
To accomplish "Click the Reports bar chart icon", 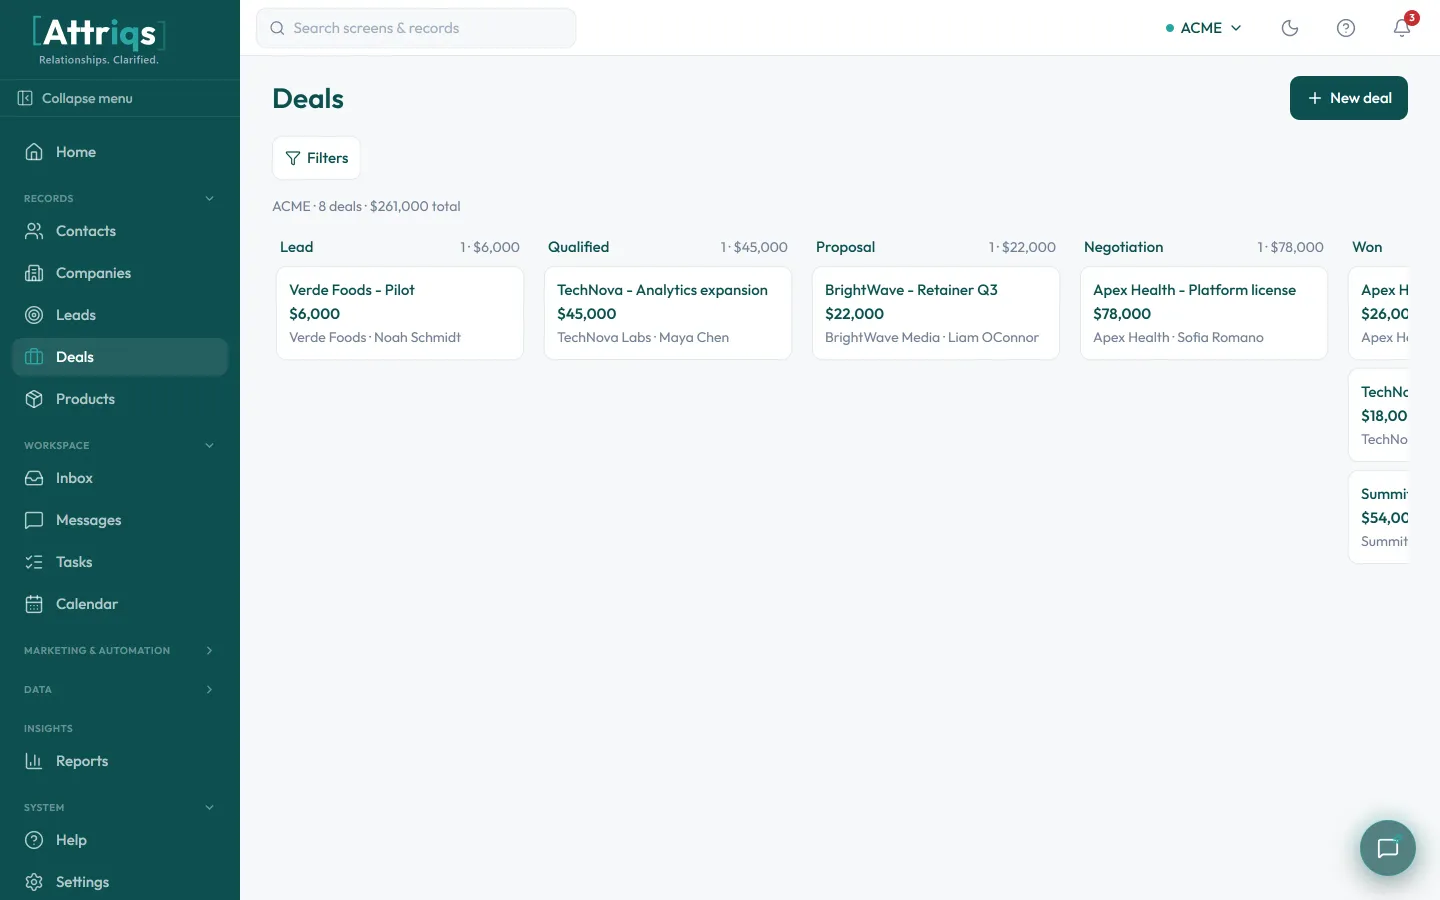I will pos(34,761).
